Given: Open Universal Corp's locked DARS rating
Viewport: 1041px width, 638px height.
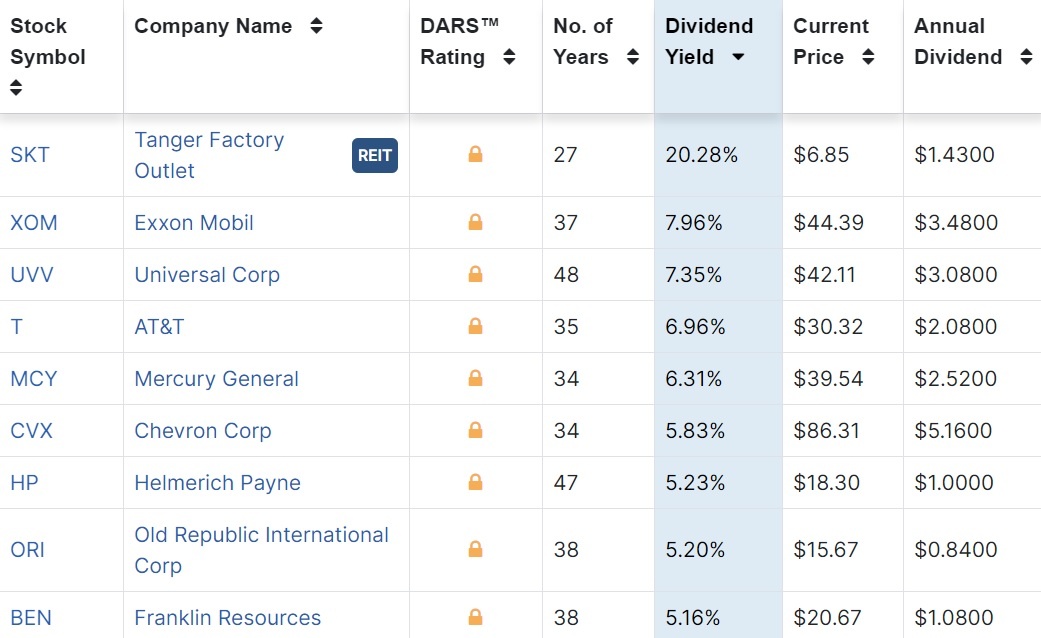Looking at the screenshot, I should (476, 275).
